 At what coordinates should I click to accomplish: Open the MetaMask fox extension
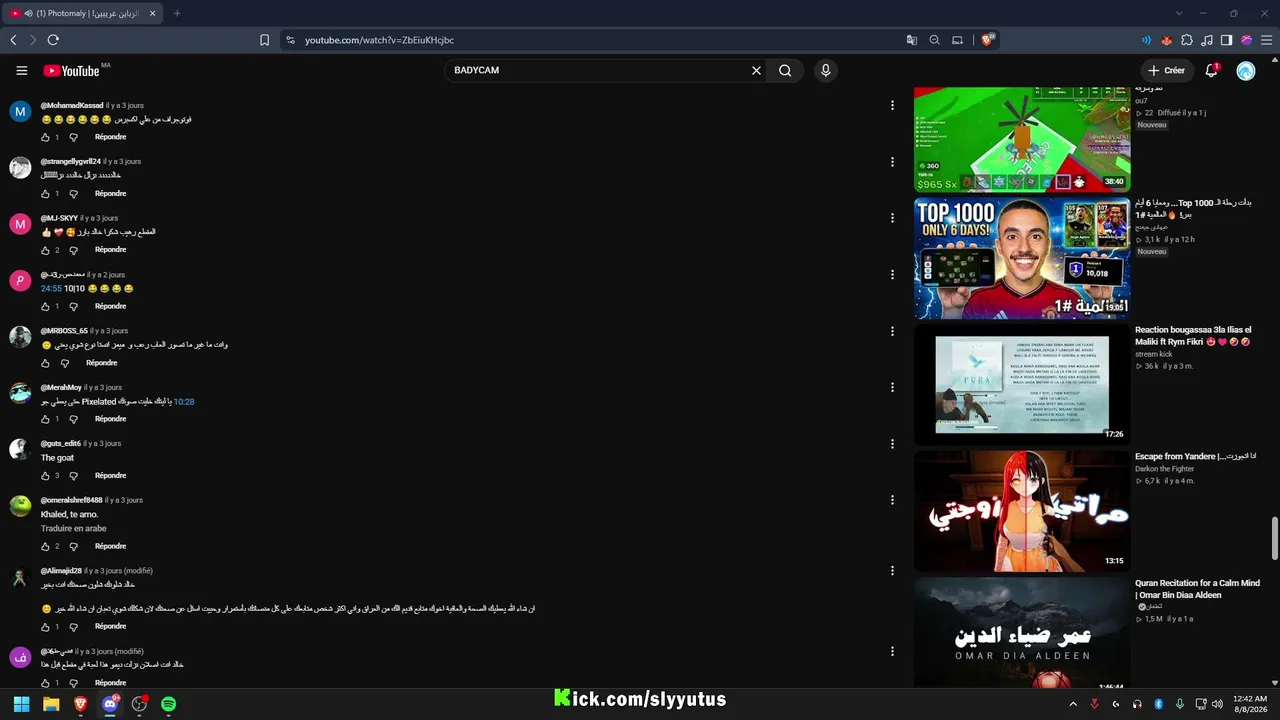(x=1166, y=40)
